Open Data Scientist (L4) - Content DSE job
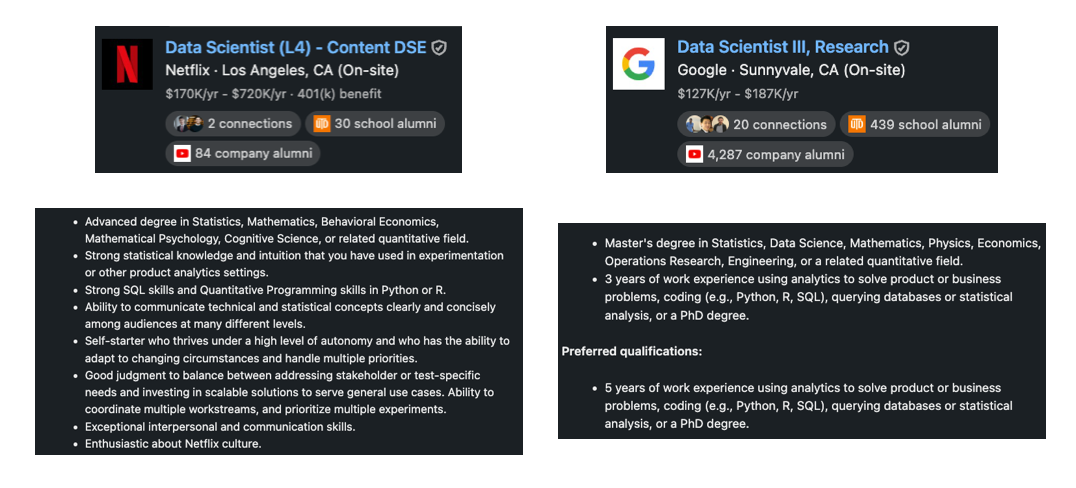The image size is (1076, 488). [295, 47]
